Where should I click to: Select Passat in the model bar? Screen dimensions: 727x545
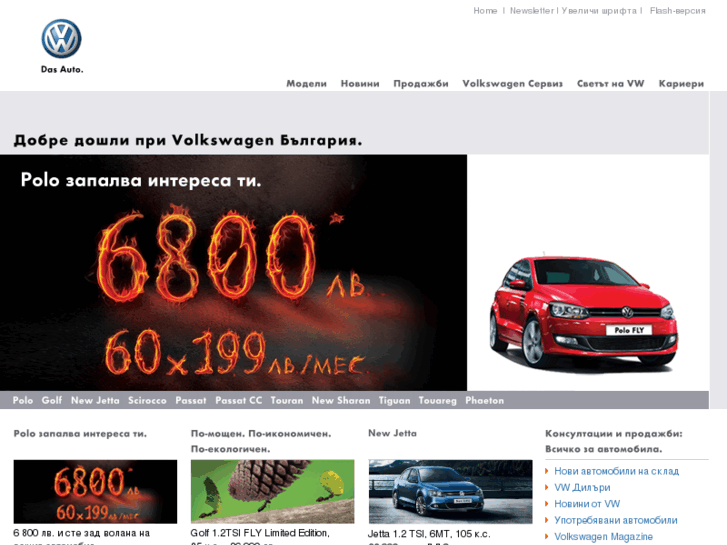coord(191,400)
